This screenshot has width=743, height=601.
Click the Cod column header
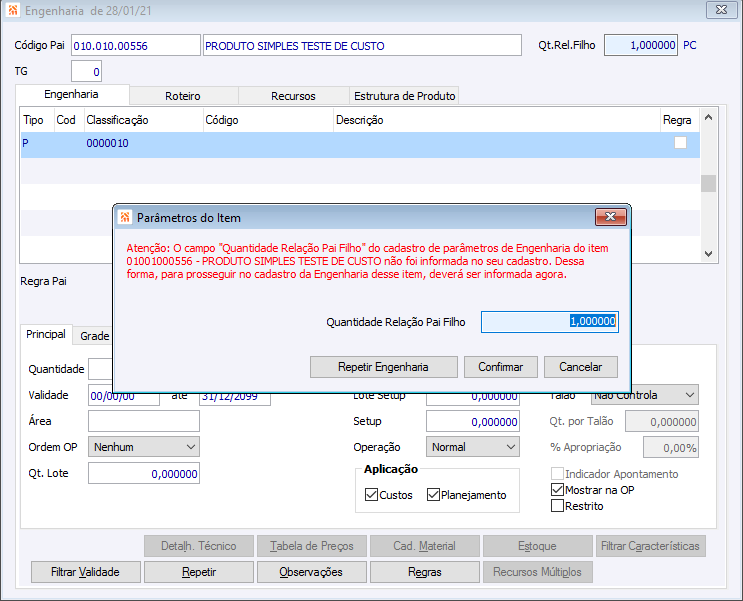pyautogui.click(x=69, y=120)
